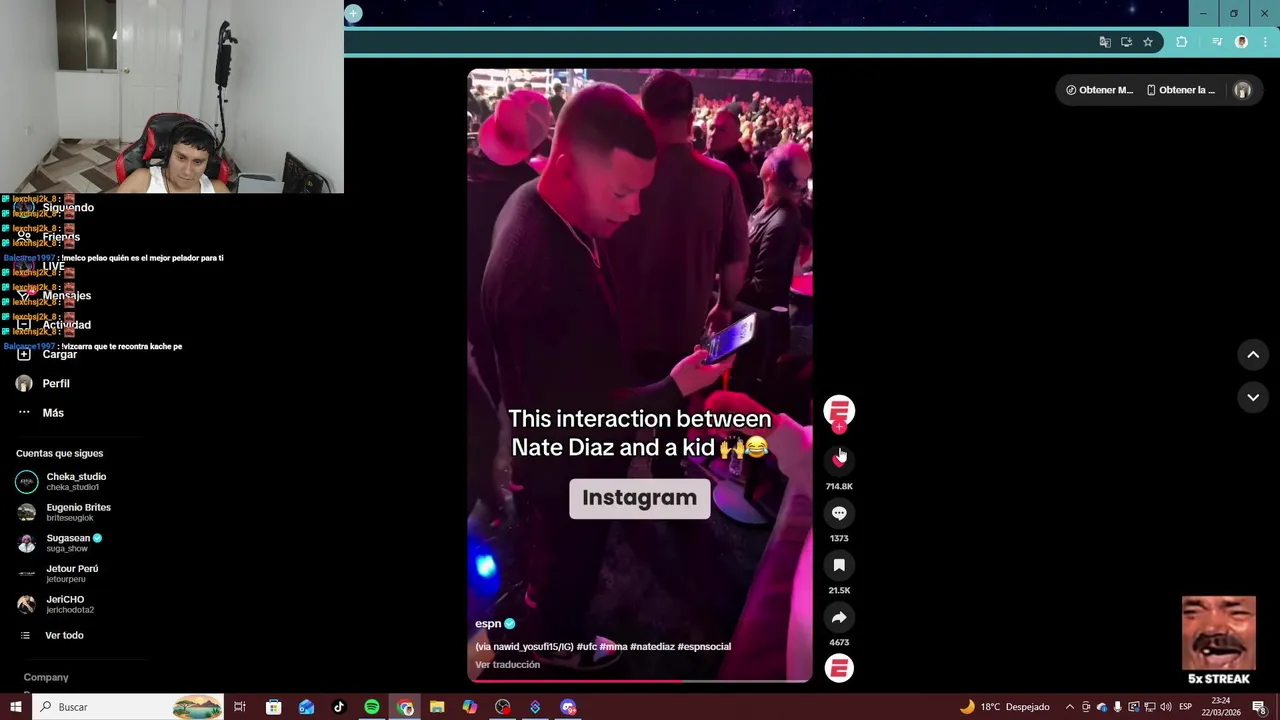Click the network icon in the system tray
This screenshot has height=720, width=1280.
tap(1149, 707)
